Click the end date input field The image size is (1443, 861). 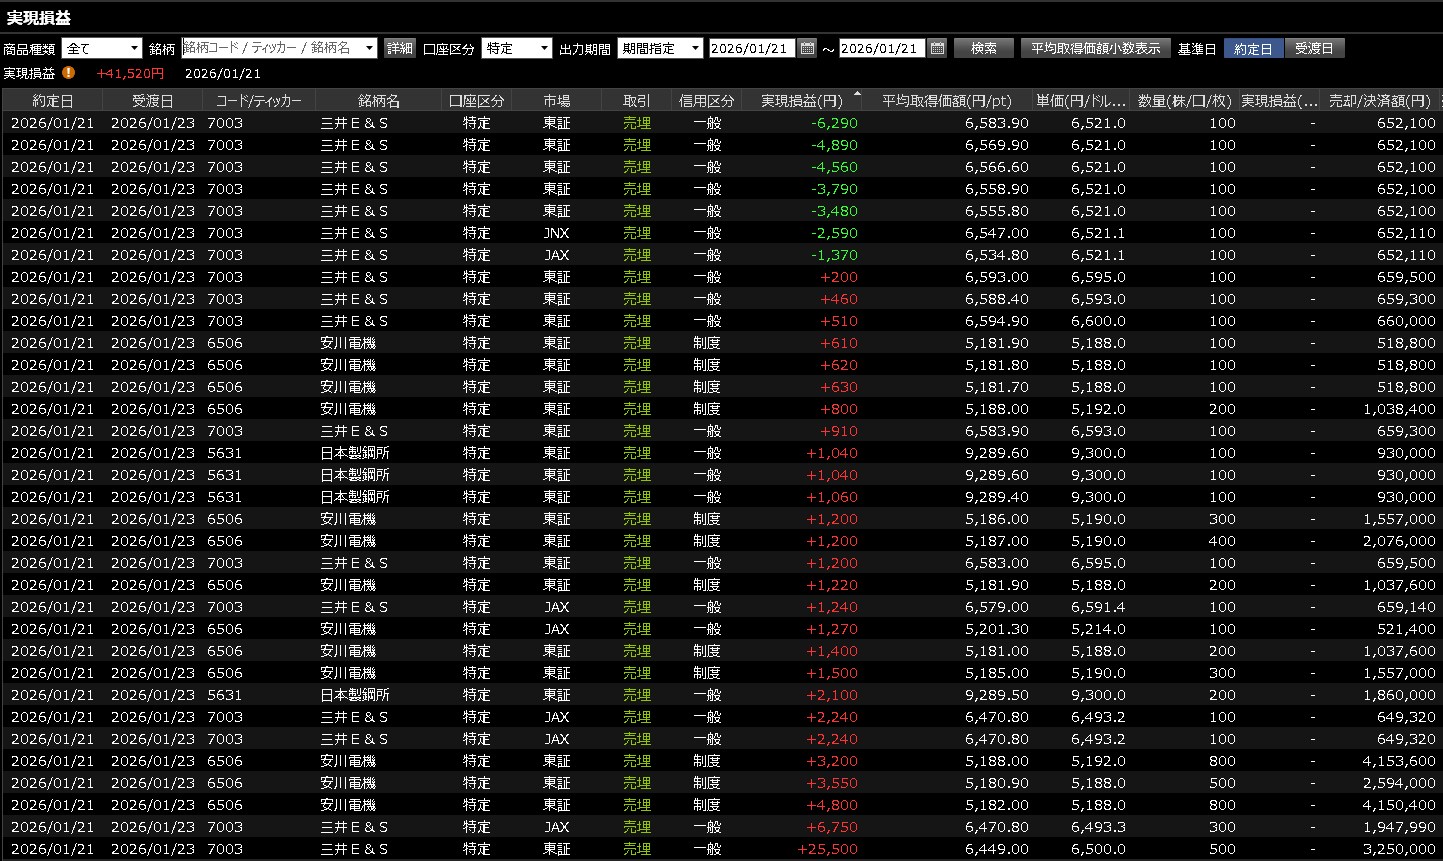click(x=882, y=48)
